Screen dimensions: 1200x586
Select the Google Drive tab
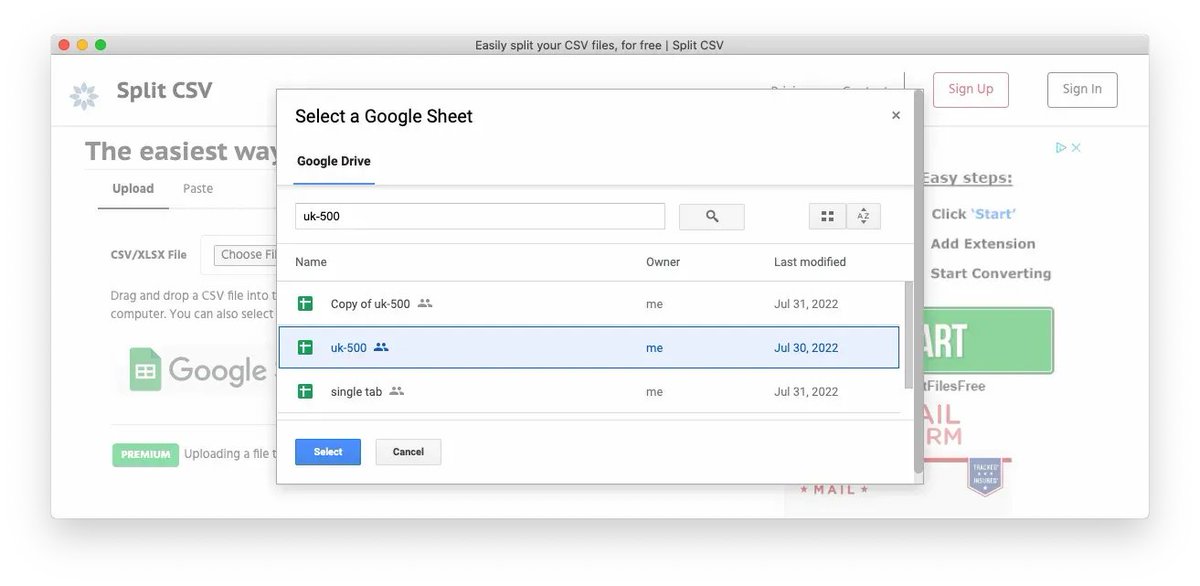(334, 161)
